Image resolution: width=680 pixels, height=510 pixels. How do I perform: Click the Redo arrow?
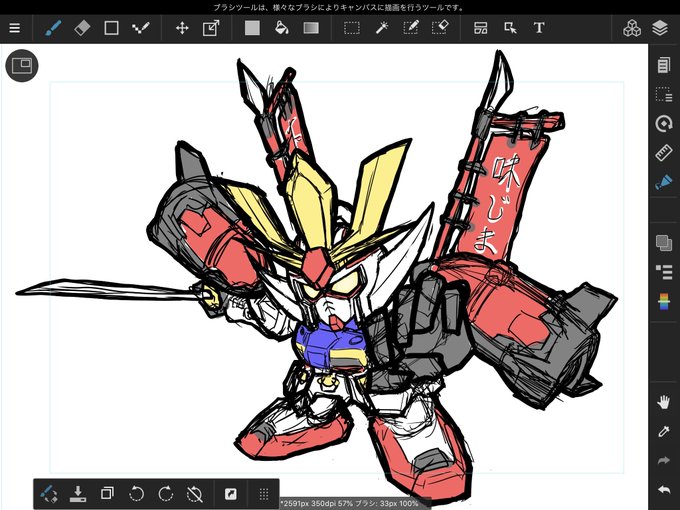pyautogui.click(x=664, y=461)
